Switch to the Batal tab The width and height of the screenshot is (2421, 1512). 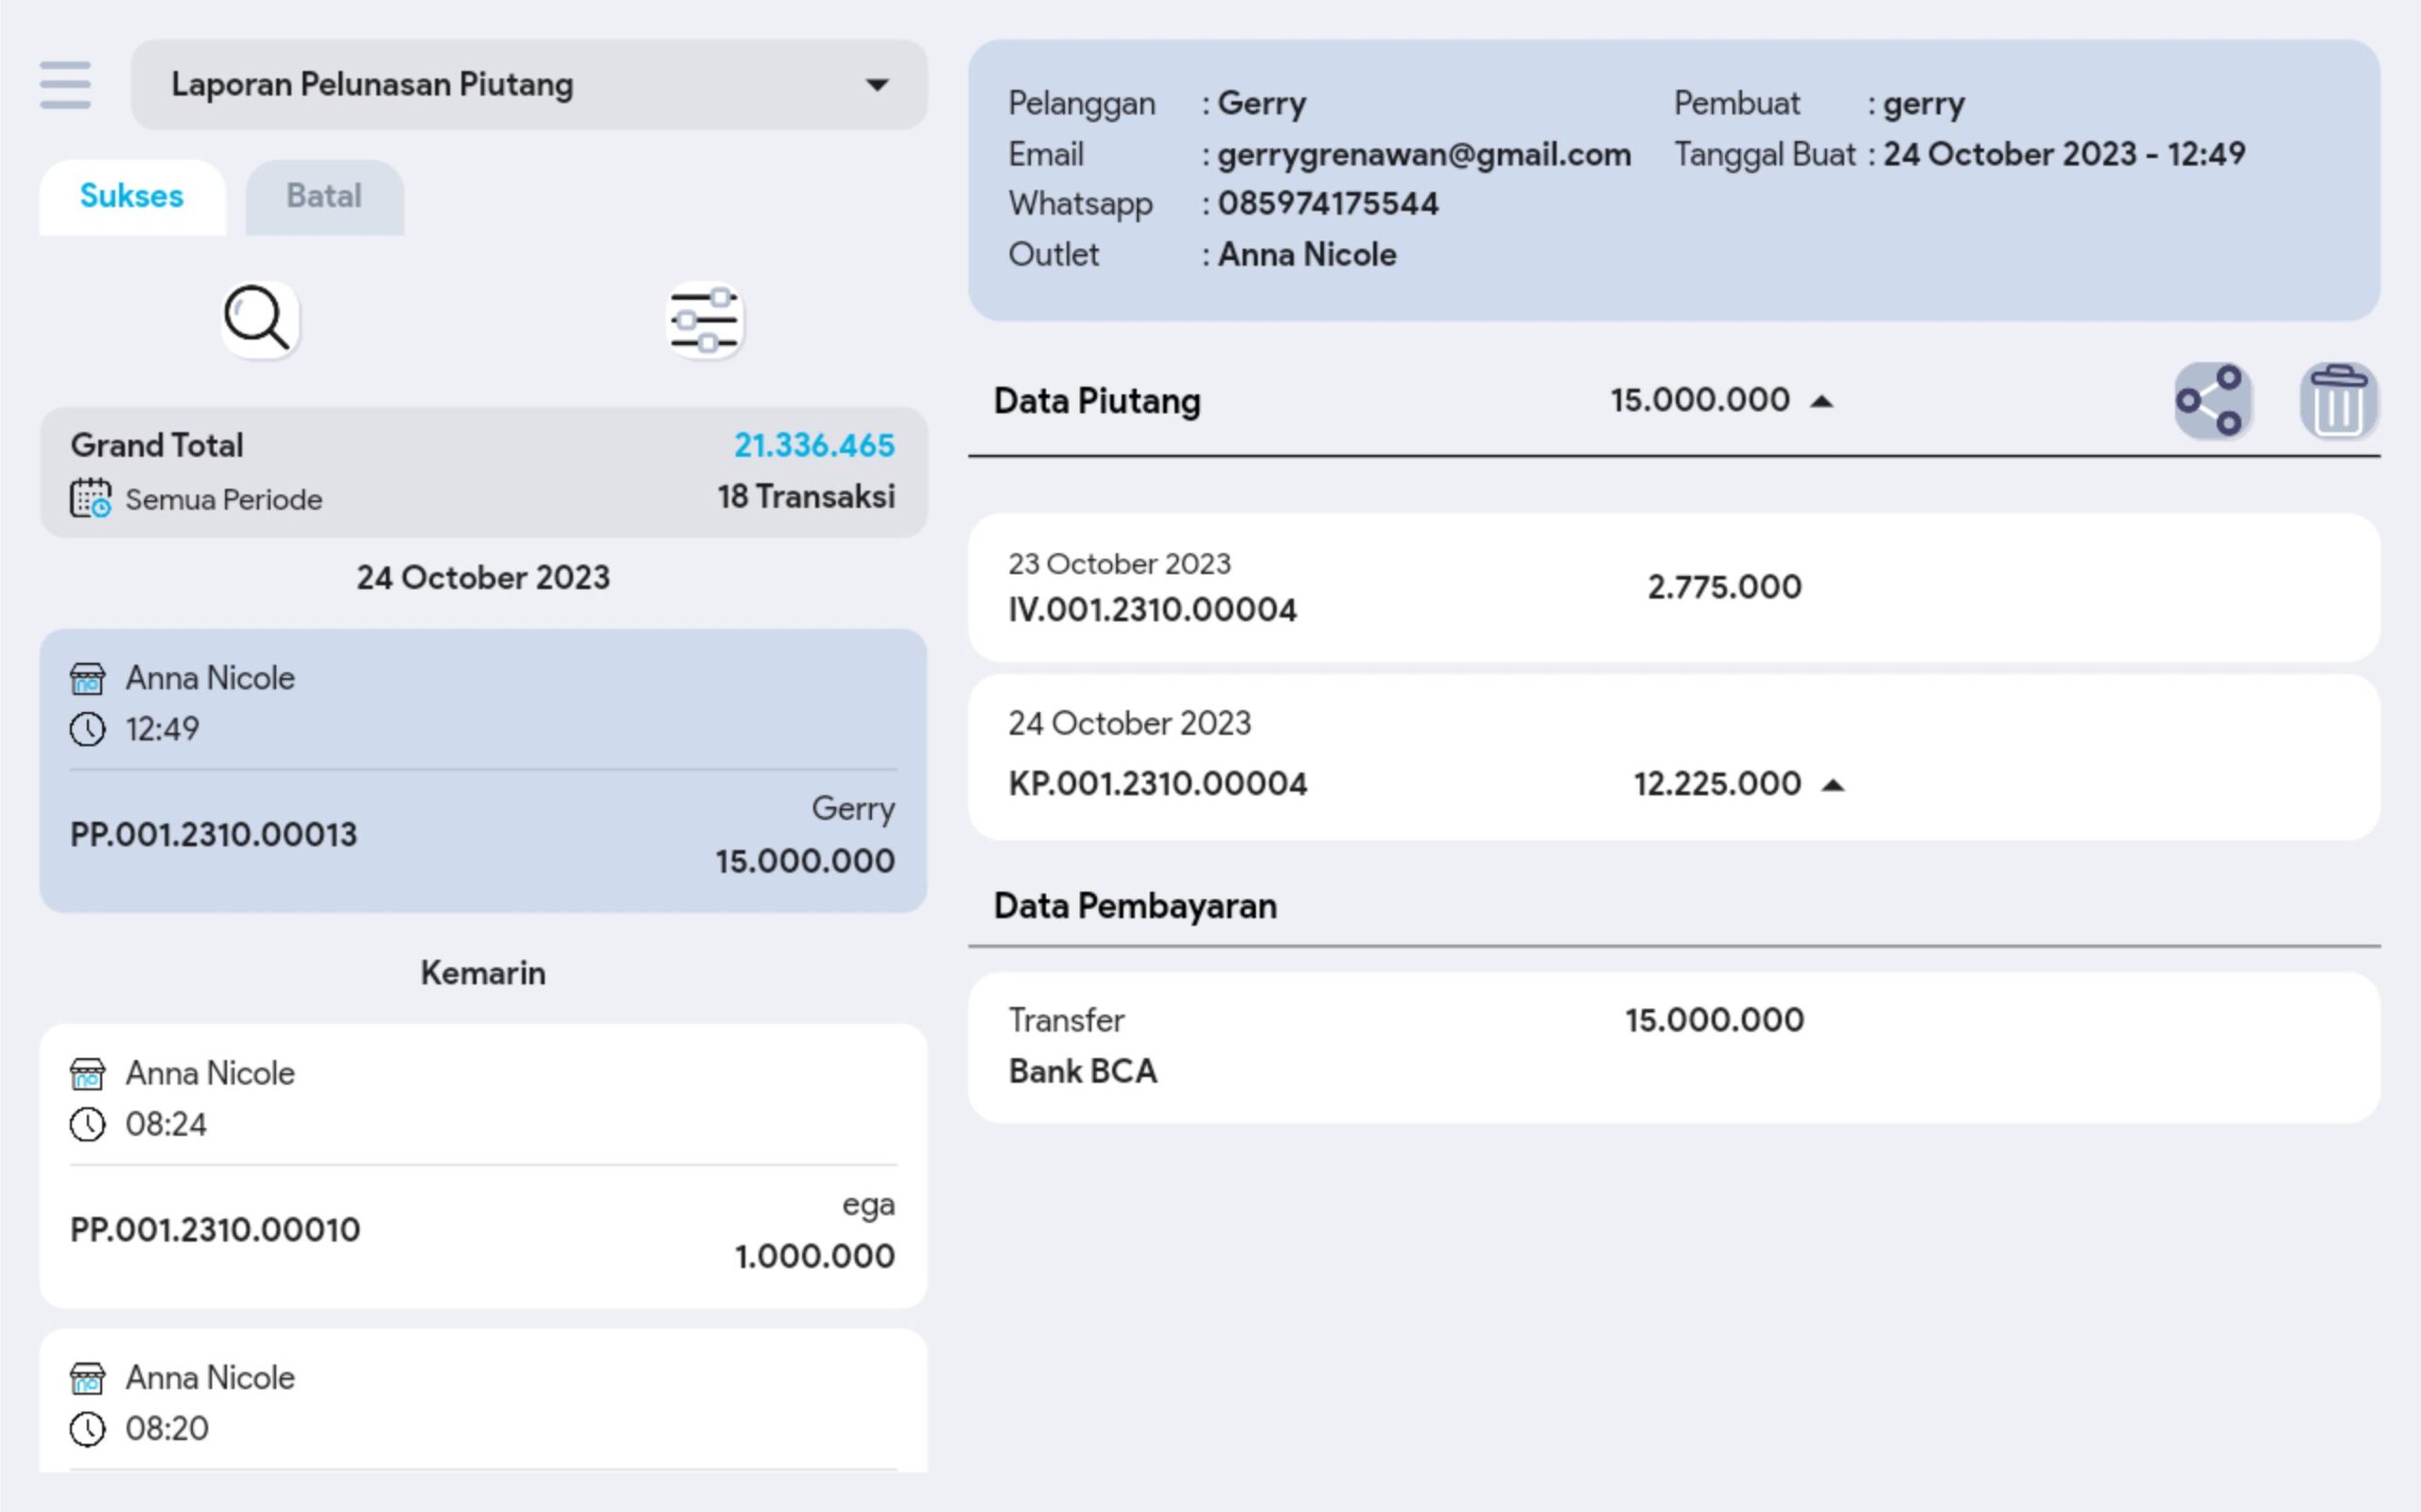(324, 196)
